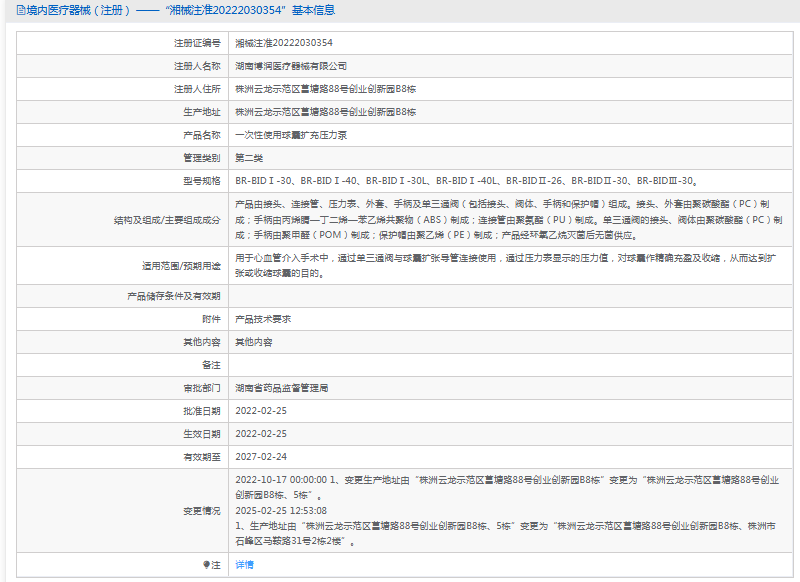Image resolution: width=800 pixels, height=582 pixels.
Task: Click the 适用范围/预期用途 label
Action: (181, 266)
